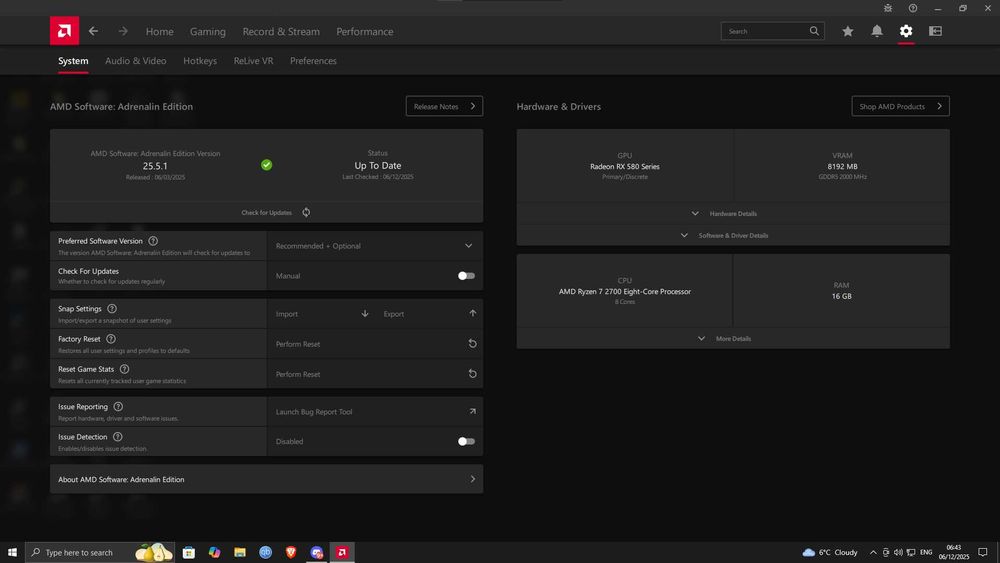Toggle the sidebar panel icon
The width and height of the screenshot is (1000, 563).
click(936, 31)
